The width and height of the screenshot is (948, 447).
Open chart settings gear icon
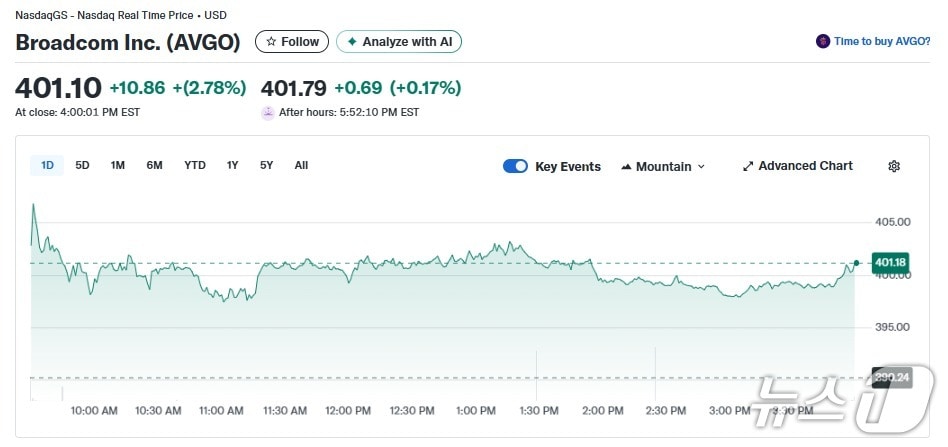tap(894, 166)
